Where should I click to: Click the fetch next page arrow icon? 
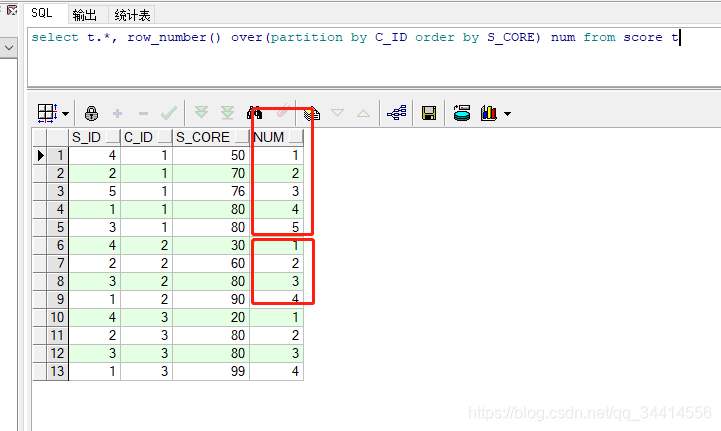201,113
